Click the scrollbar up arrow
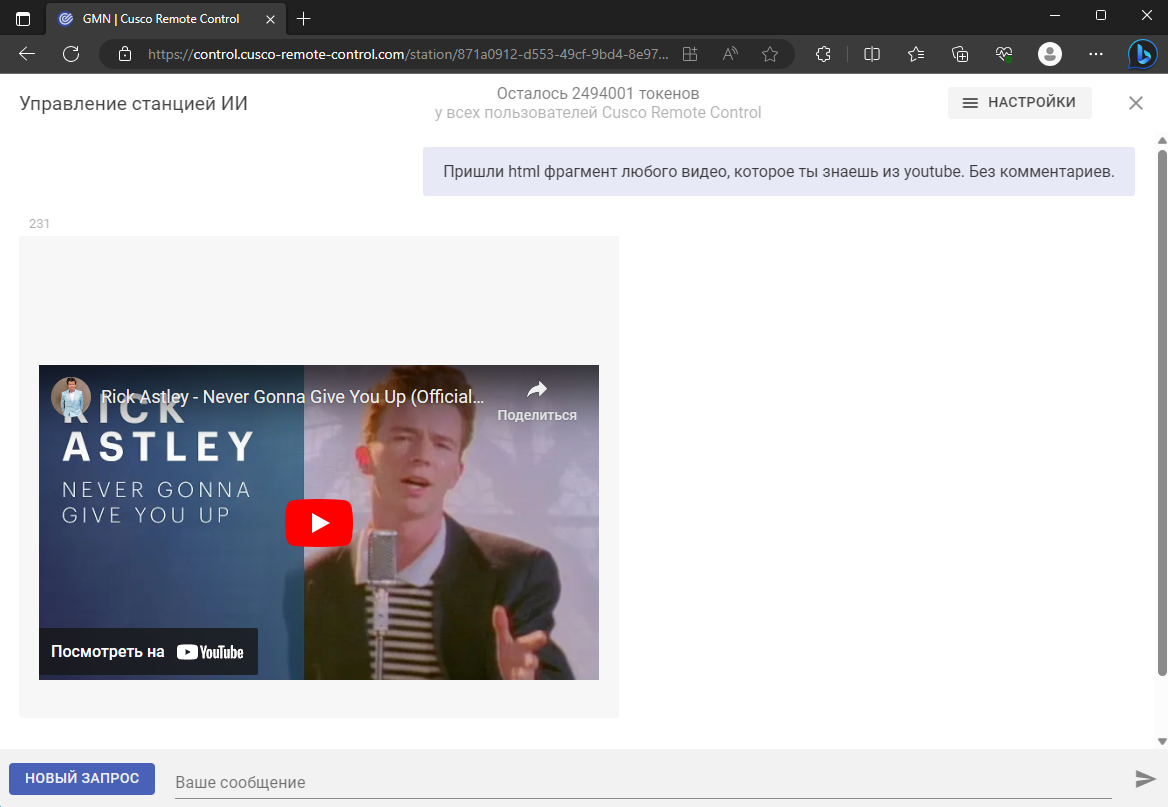 pyautogui.click(x=1162, y=140)
